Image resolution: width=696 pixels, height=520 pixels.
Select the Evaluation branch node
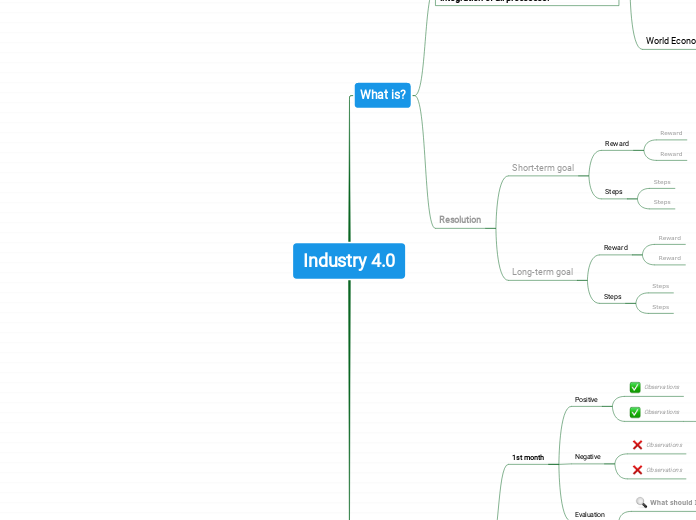(x=589, y=514)
